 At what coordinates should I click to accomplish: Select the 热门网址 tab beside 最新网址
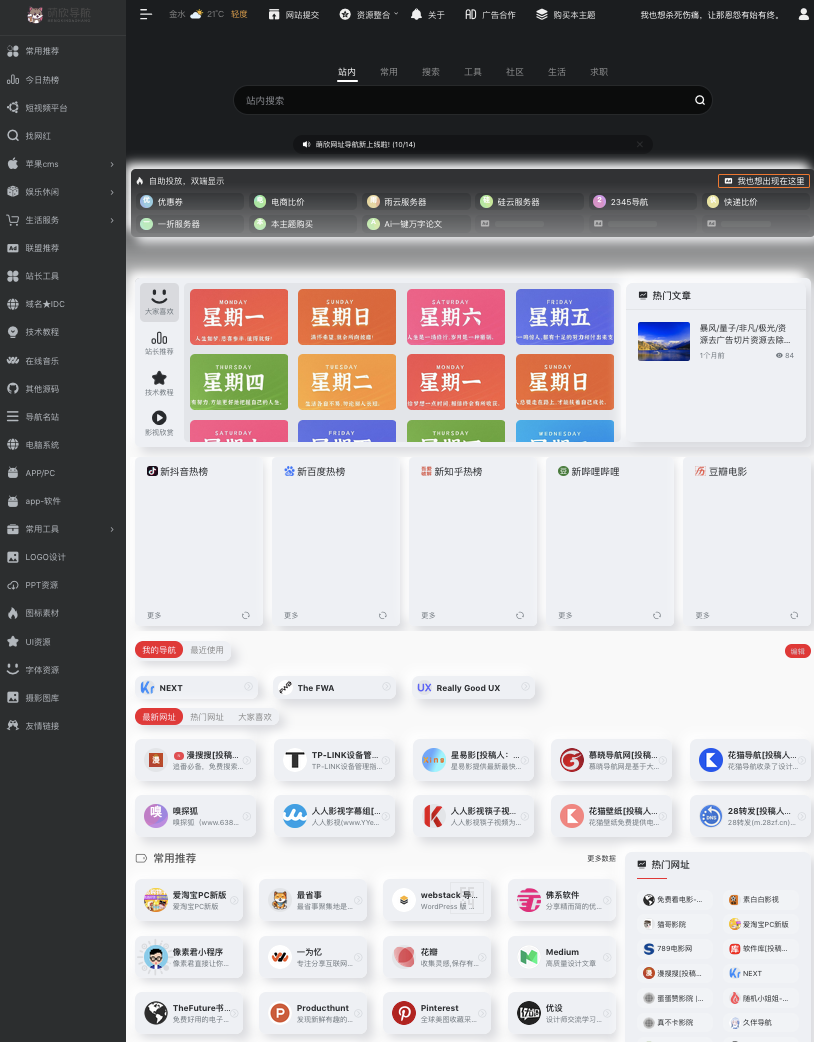(207, 717)
